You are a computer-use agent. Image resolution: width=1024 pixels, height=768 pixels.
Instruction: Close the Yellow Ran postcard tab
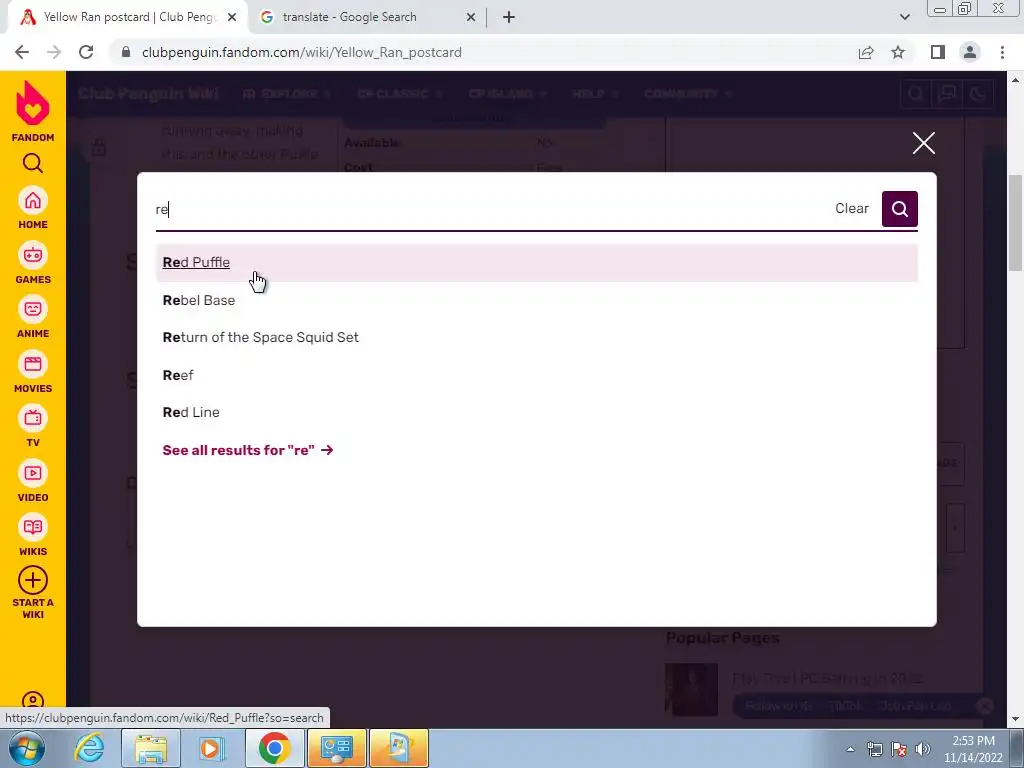(x=232, y=18)
